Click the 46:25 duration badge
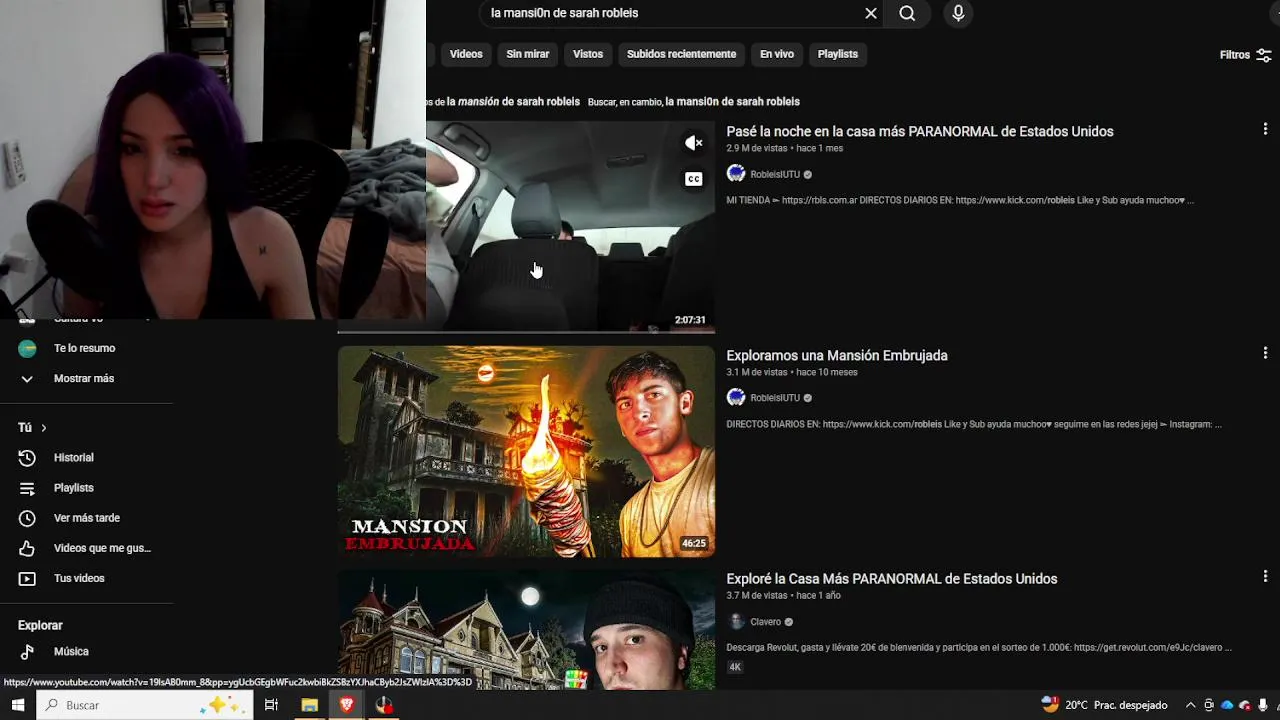This screenshot has height=720, width=1280. 694,543
